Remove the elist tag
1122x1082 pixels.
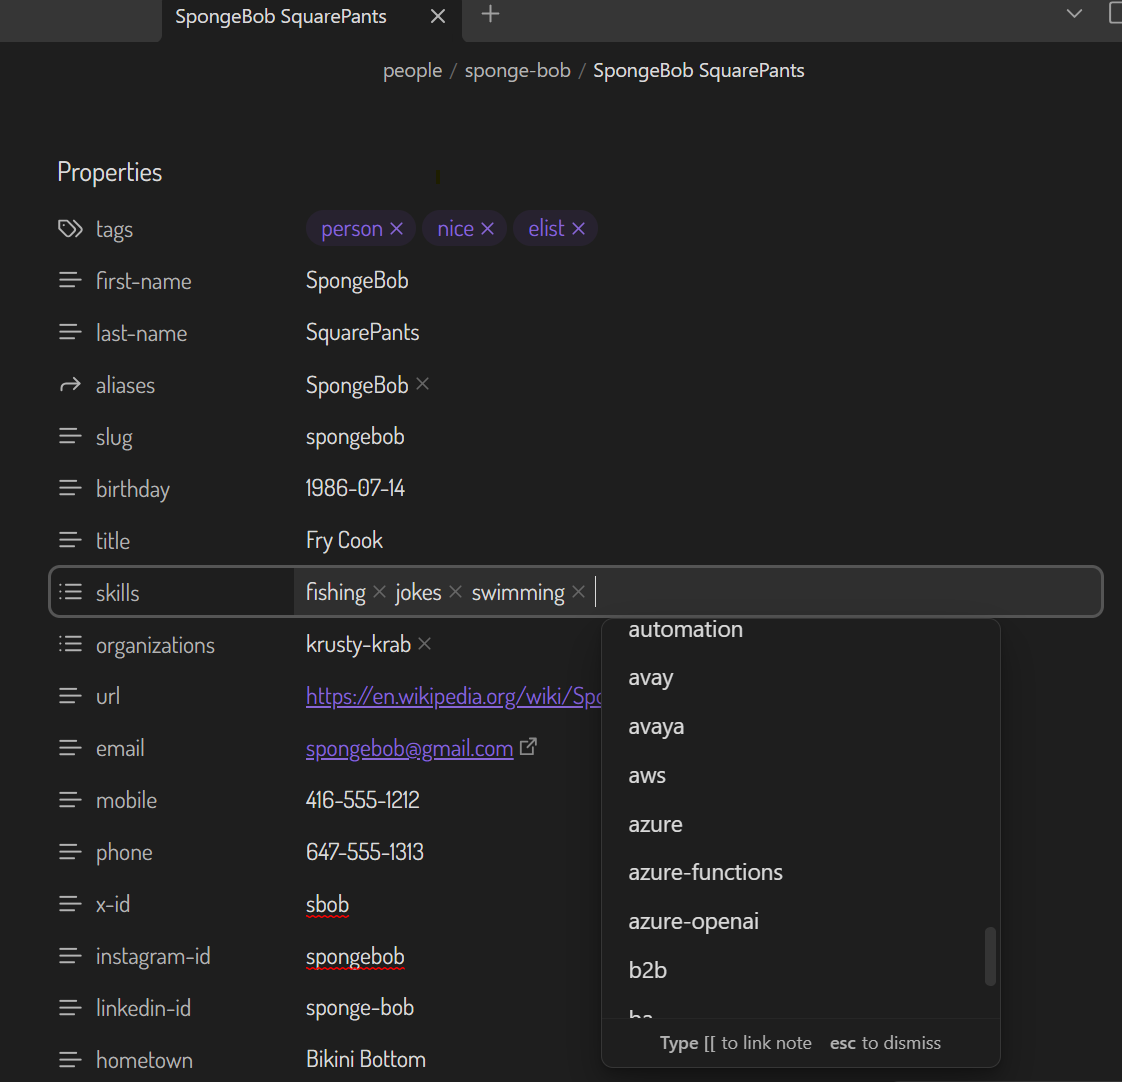click(578, 228)
